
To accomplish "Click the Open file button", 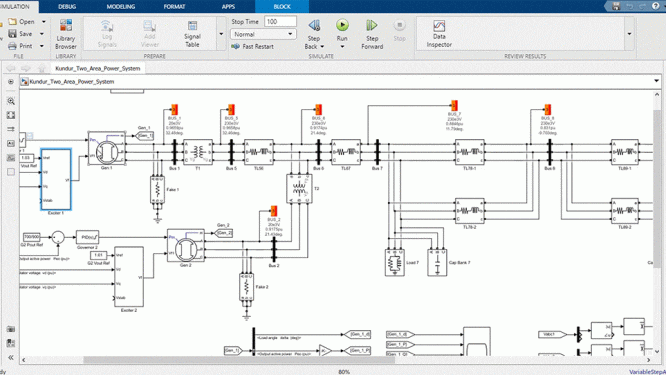I will pos(22,21).
